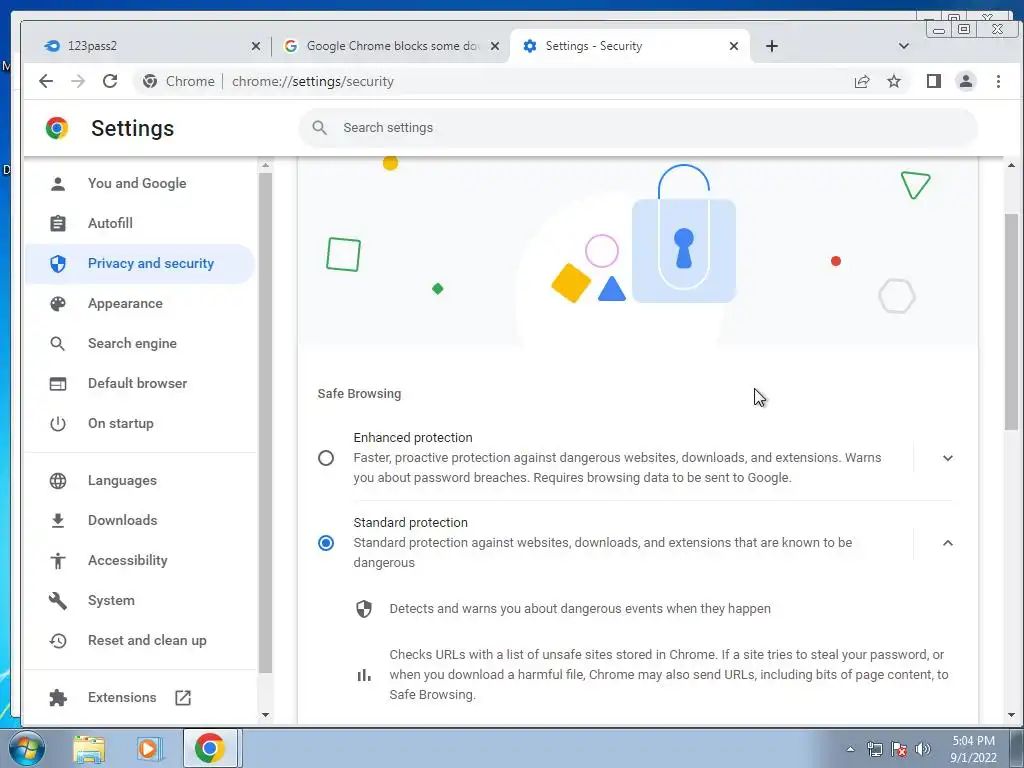Close the Google Chrome blocks downloads tab

click(495, 46)
